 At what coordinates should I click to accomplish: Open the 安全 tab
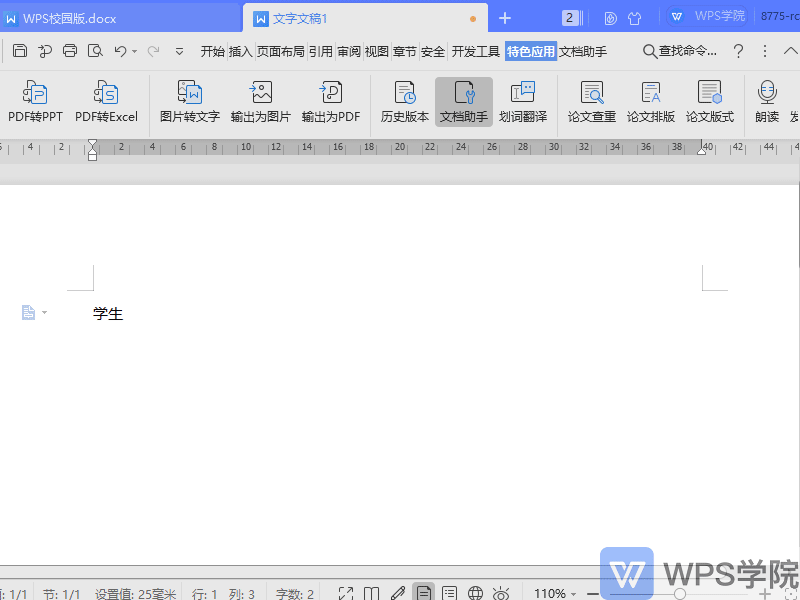point(433,51)
